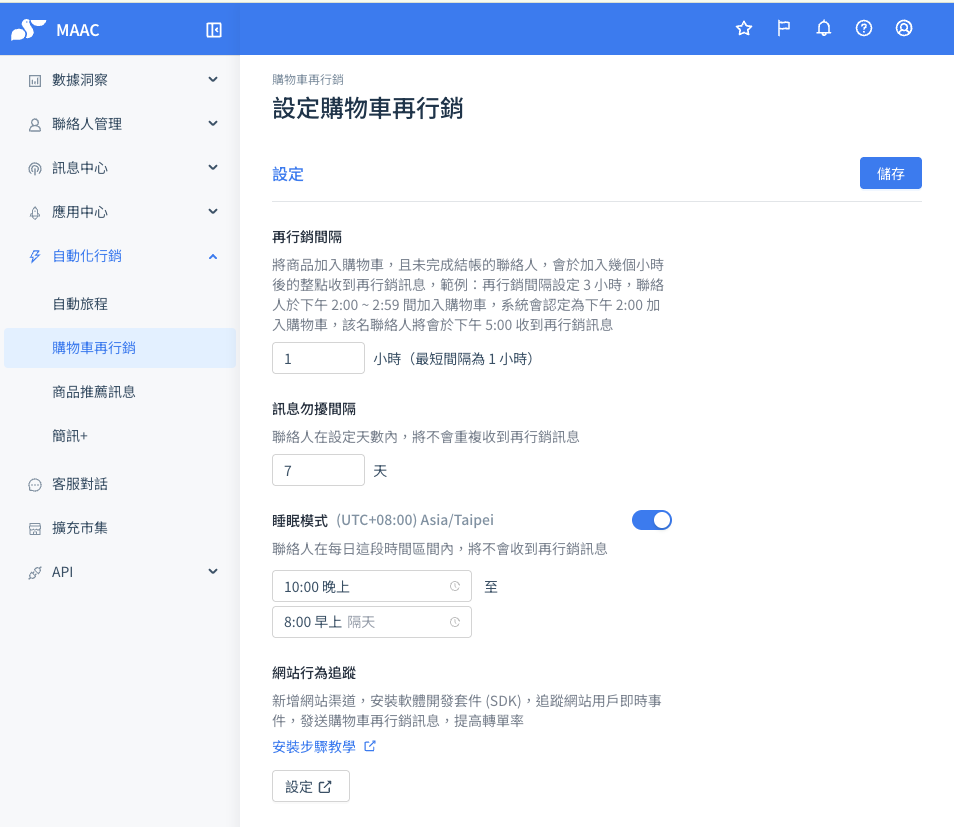Click the 數據洞察 chart icon
The height and width of the screenshot is (827, 954).
[35, 80]
